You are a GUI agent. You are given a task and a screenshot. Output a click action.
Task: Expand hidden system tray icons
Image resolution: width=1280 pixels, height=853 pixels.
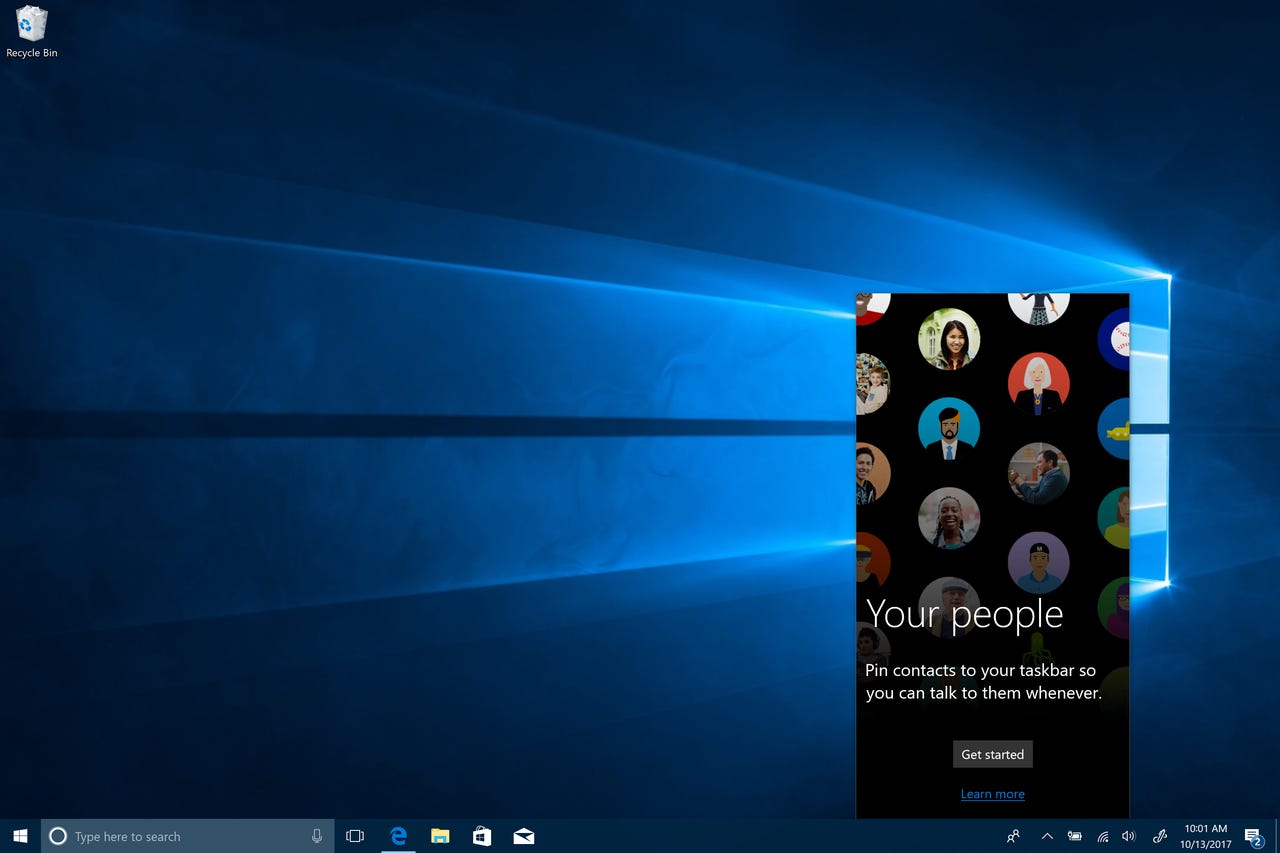(1047, 836)
